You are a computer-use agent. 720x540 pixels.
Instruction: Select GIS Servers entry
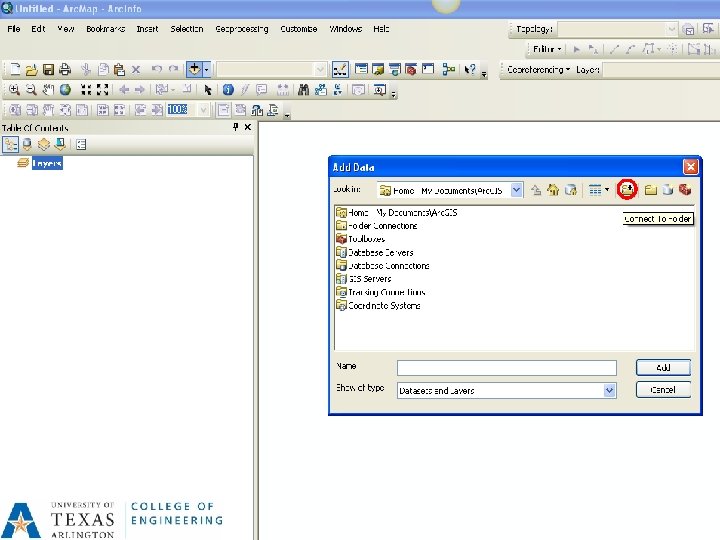pyautogui.click(x=364, y=279)
